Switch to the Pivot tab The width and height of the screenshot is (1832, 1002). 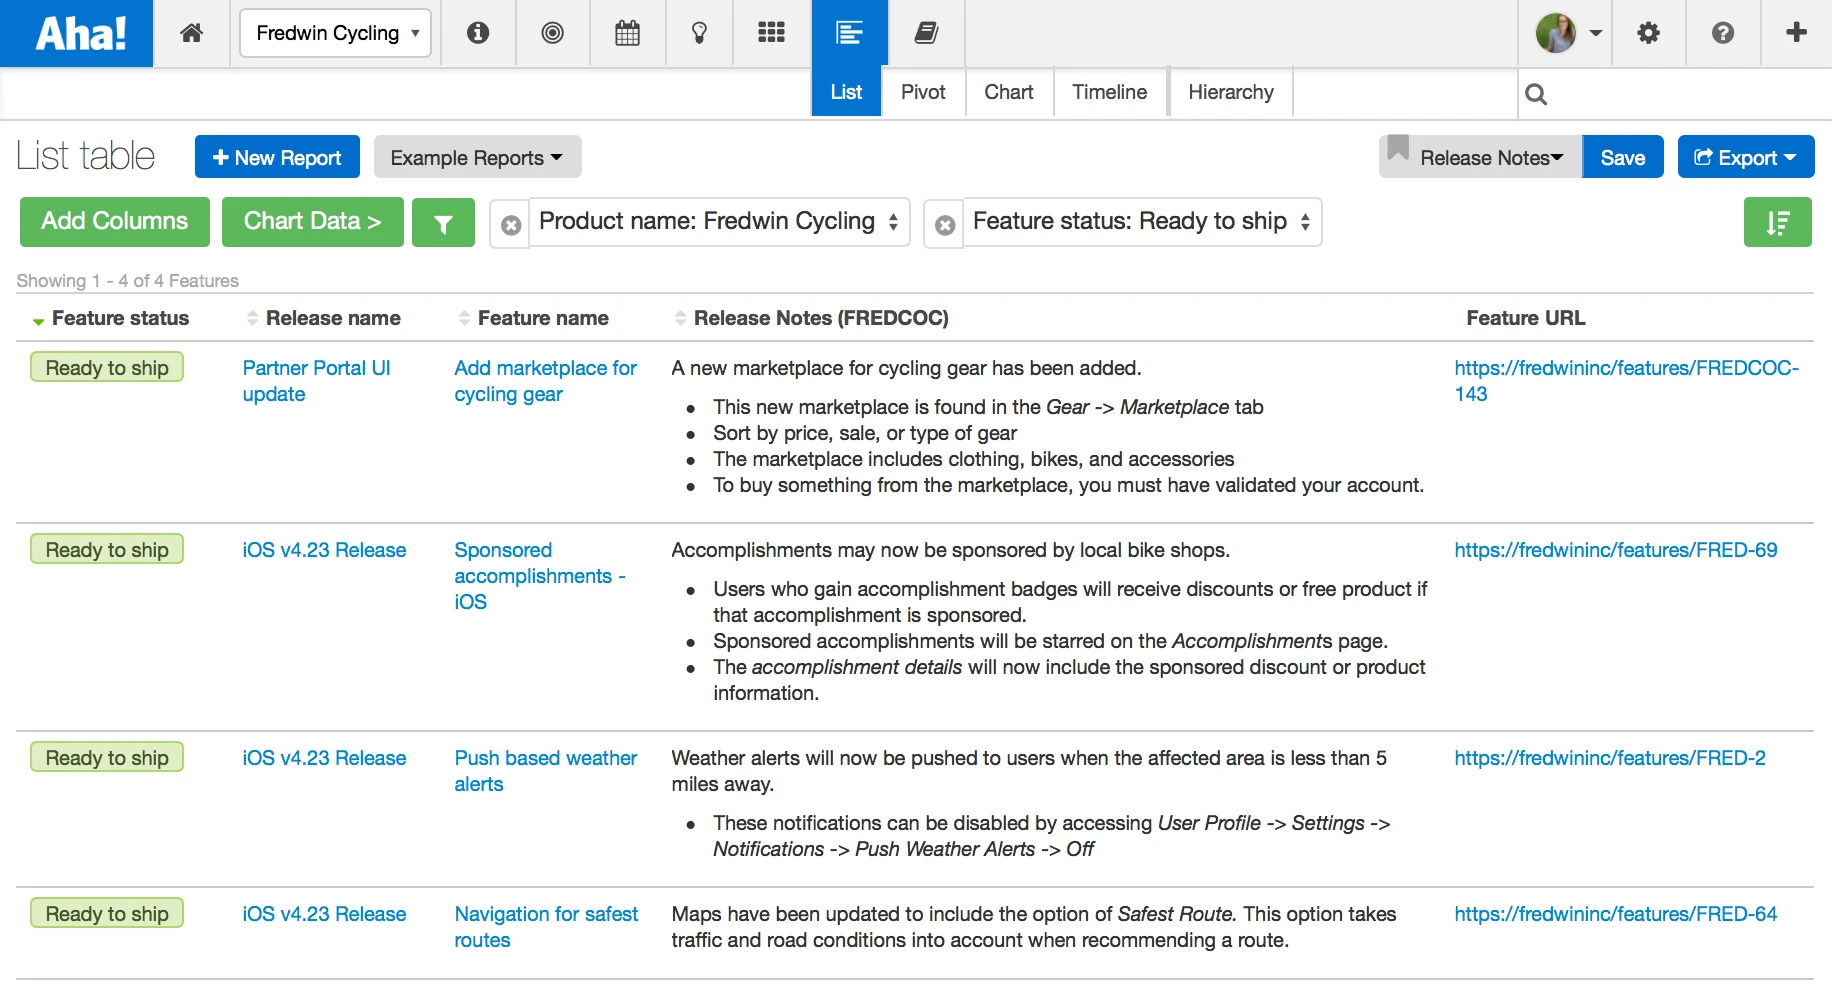coord(923,92)
